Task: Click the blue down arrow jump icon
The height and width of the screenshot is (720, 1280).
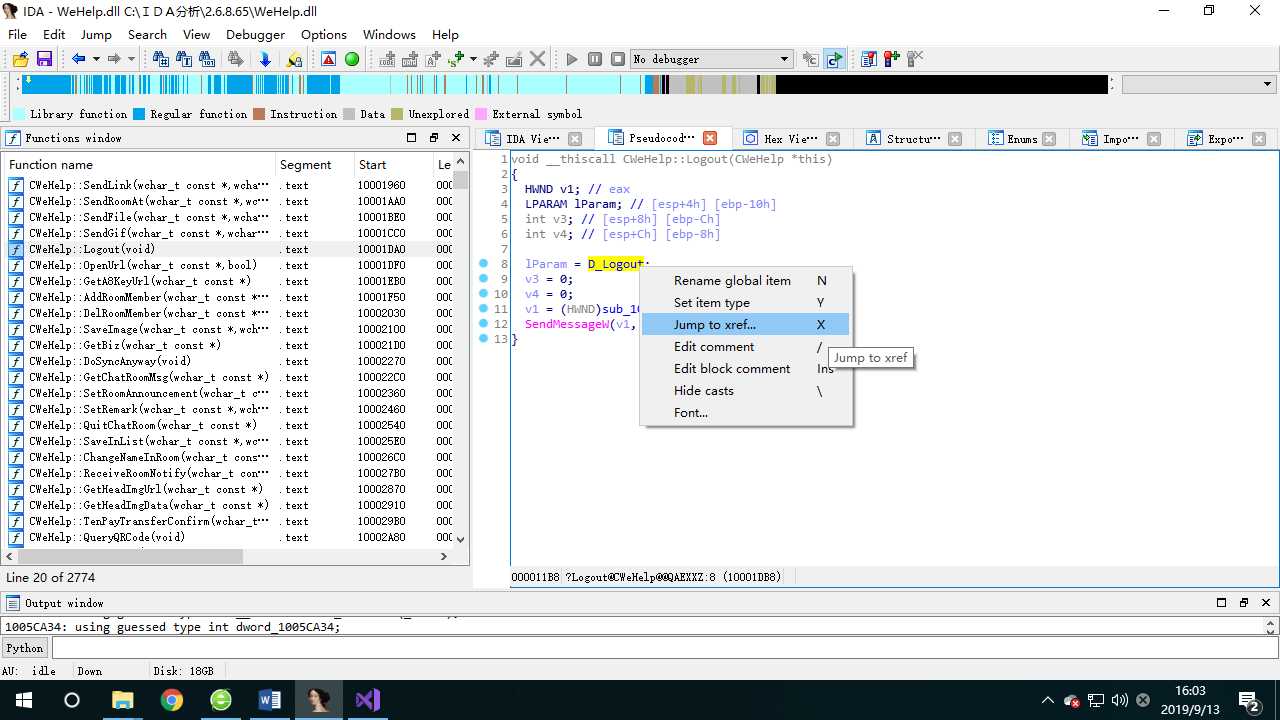Action: coord(265,59)
